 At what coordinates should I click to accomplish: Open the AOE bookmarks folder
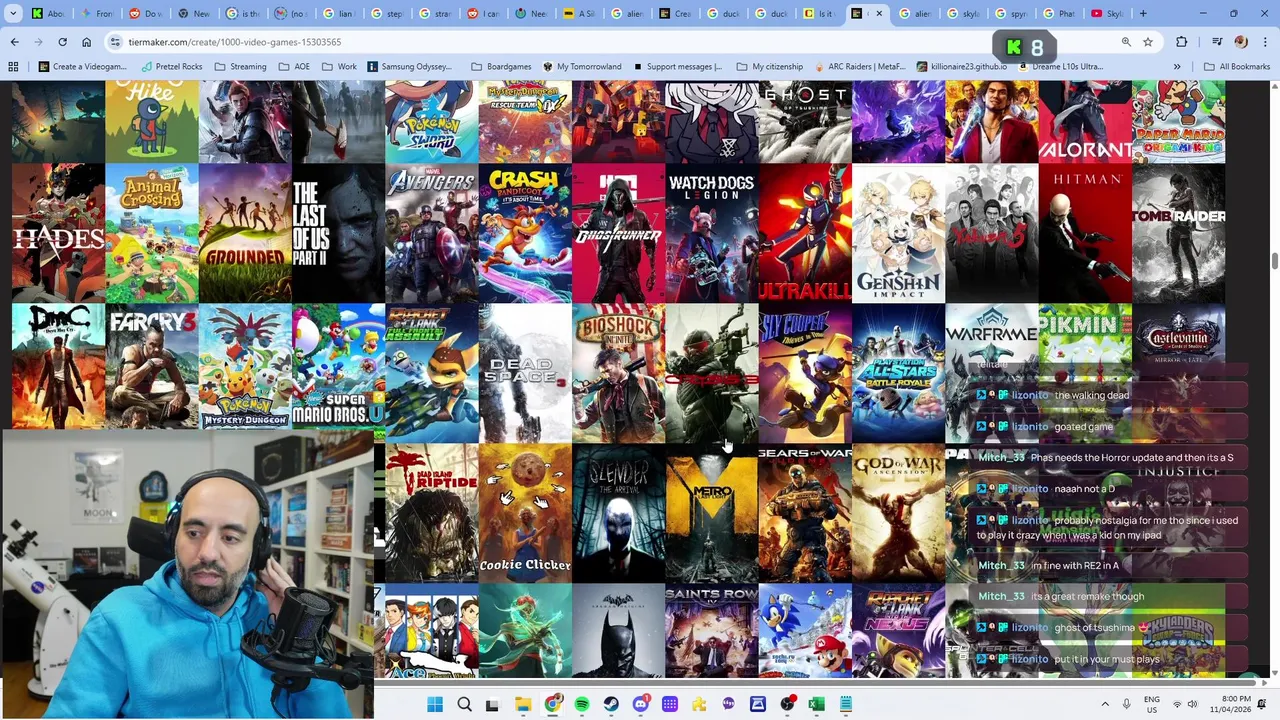click(294, 67)
